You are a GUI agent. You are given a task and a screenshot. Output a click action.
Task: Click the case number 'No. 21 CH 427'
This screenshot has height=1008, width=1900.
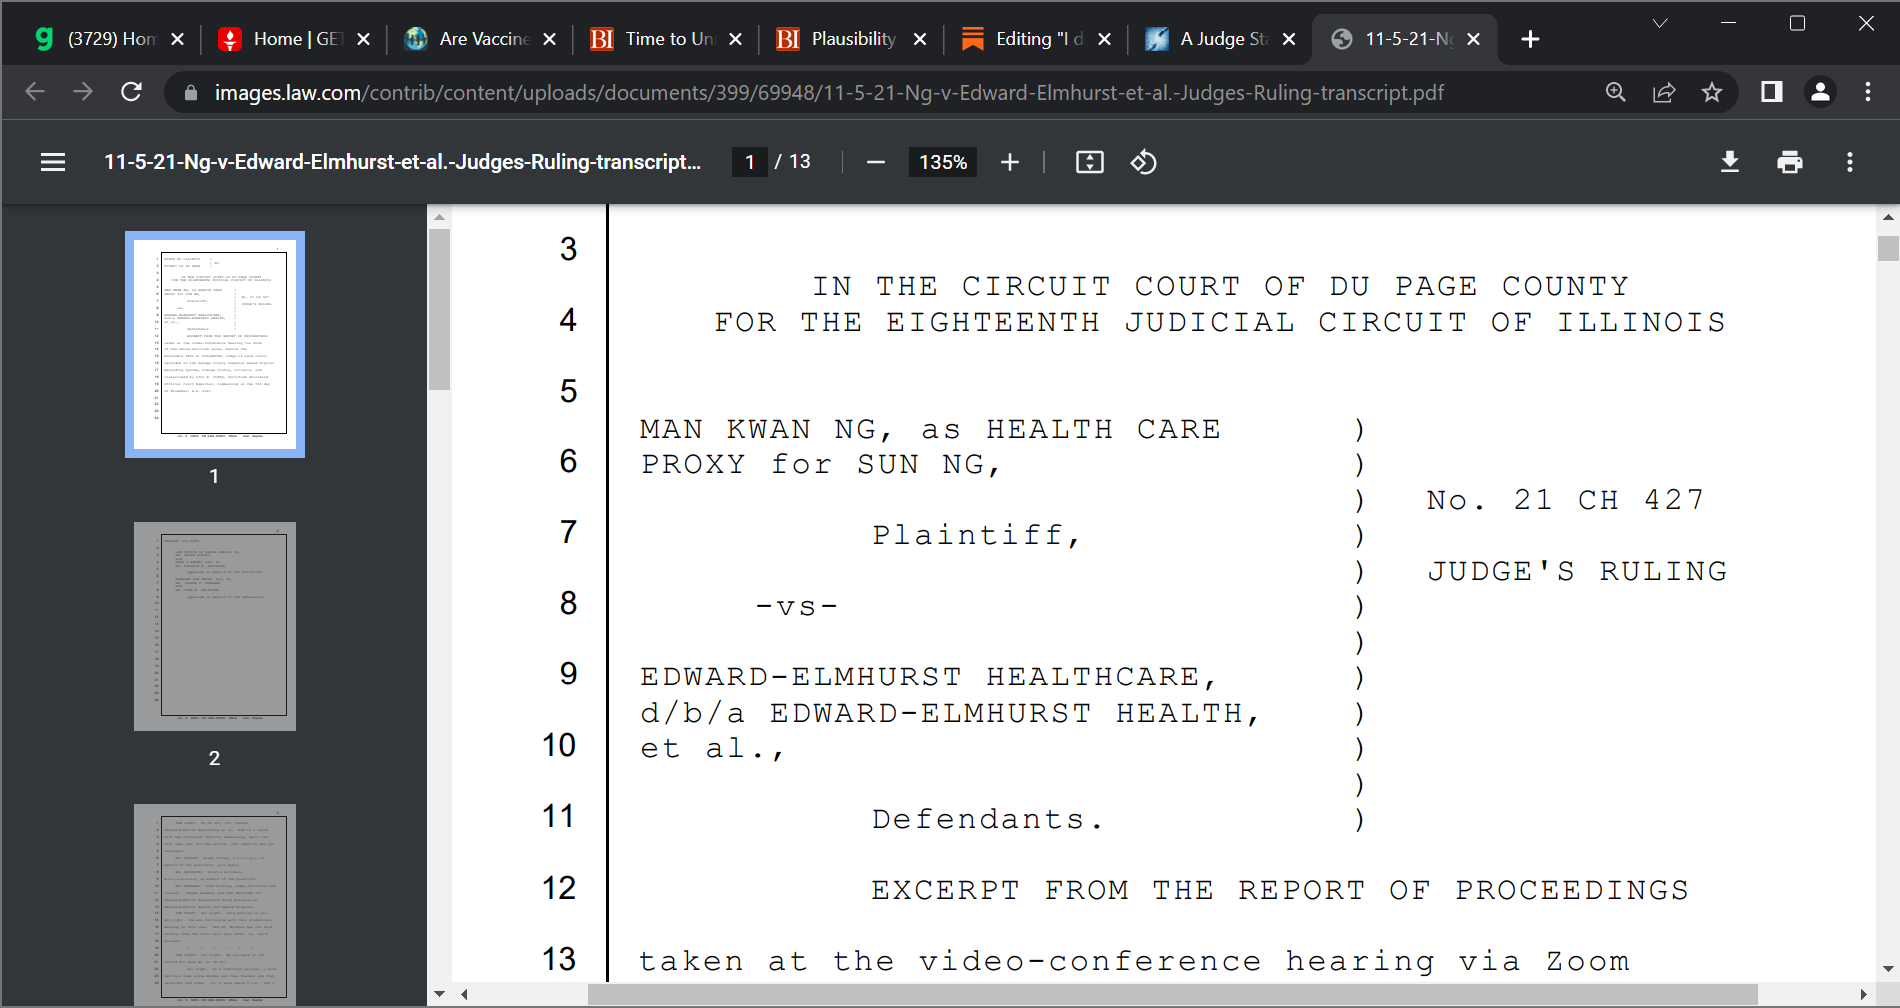pyautogui.click(x=1565, y=500)
